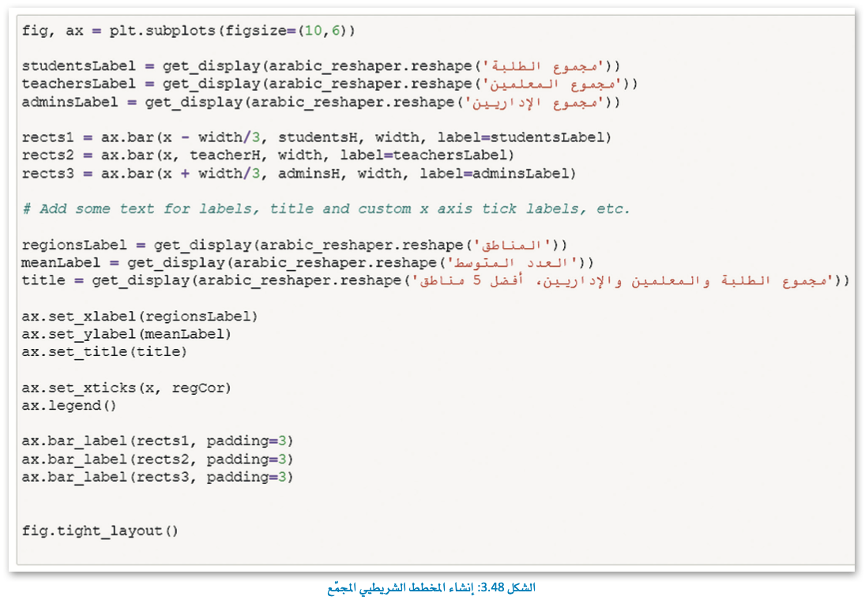The image size is (866, 604).
Task: Click the figure 3.48 Arabic caption
Action: click(x=431, y=588)
